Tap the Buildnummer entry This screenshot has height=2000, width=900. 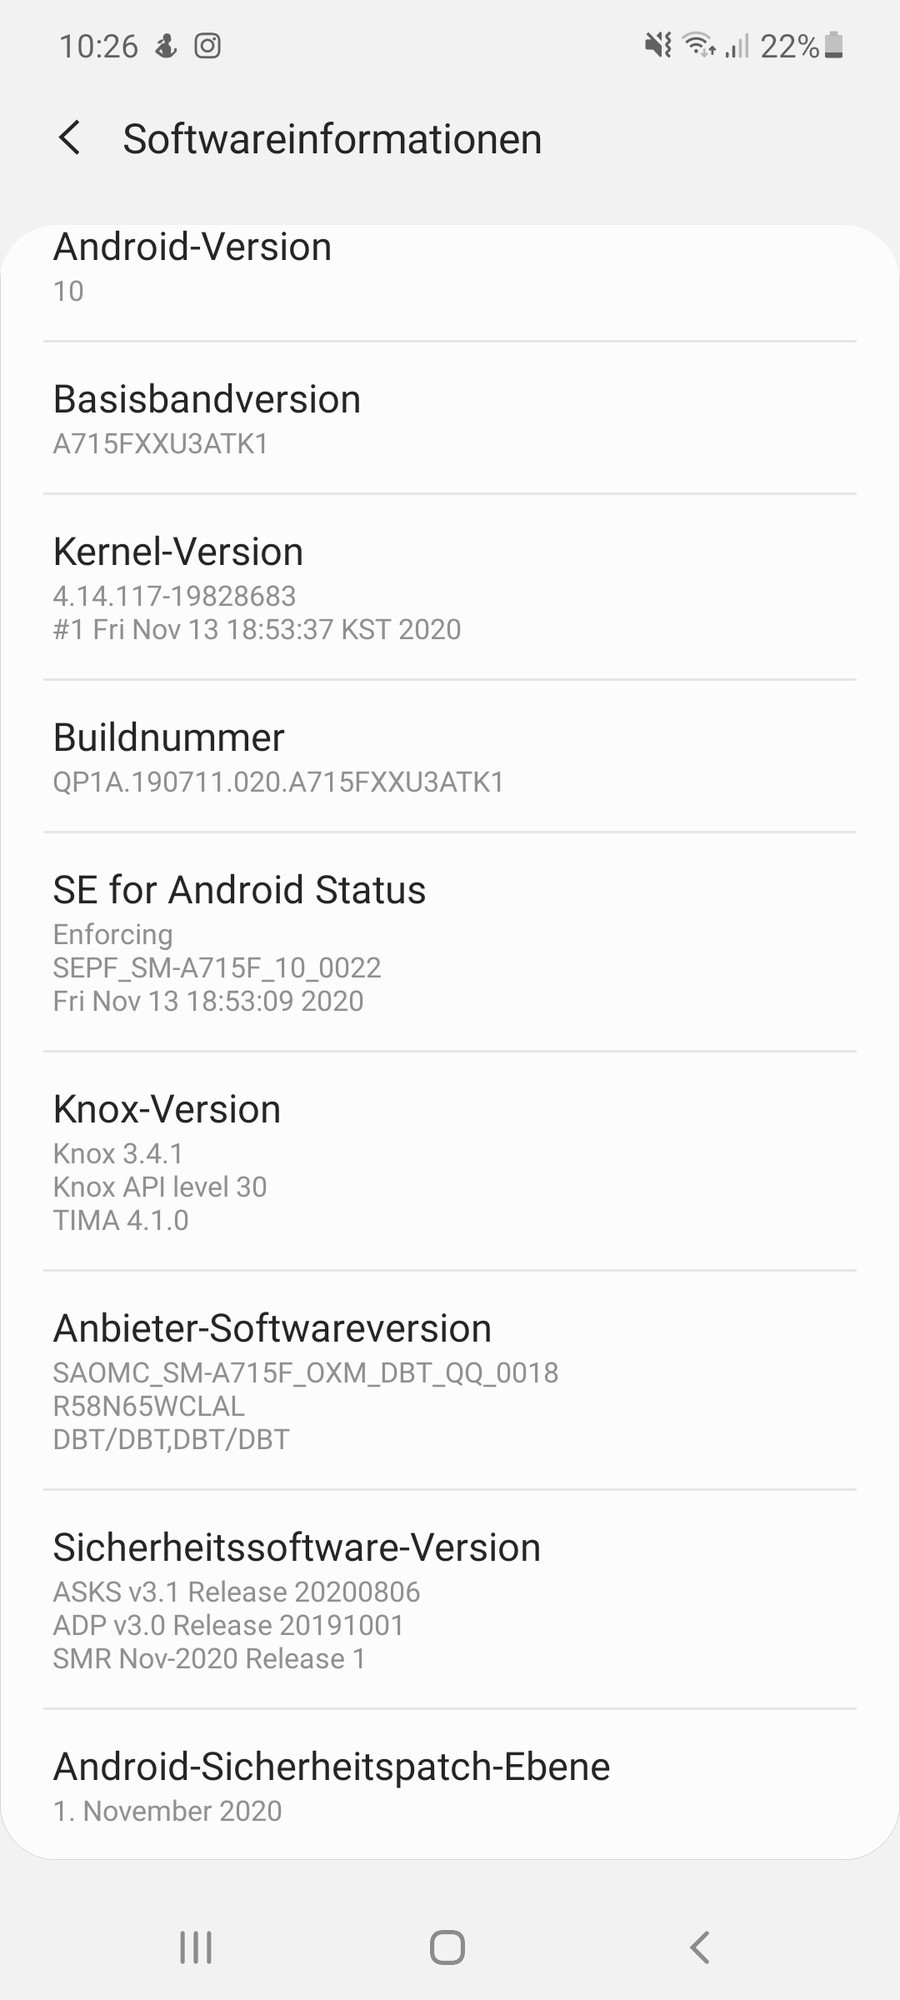450,757
